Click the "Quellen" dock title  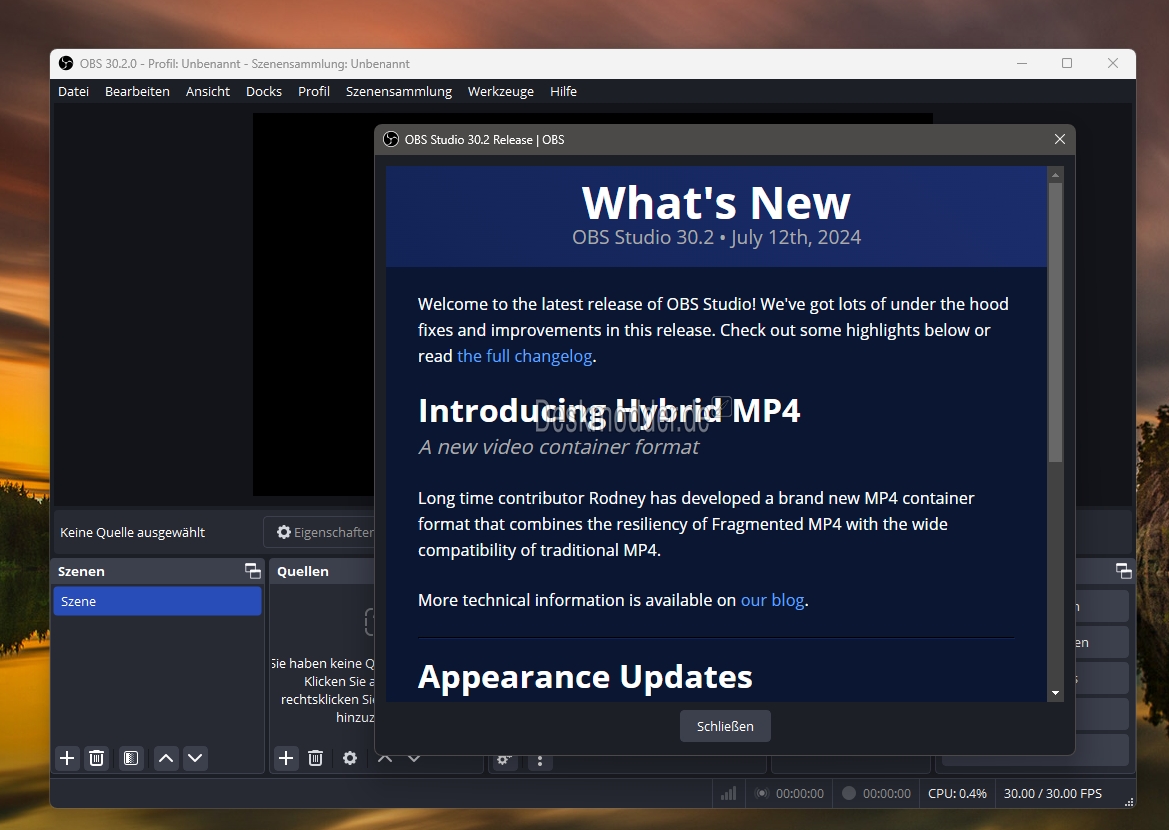tap(303, 571)
